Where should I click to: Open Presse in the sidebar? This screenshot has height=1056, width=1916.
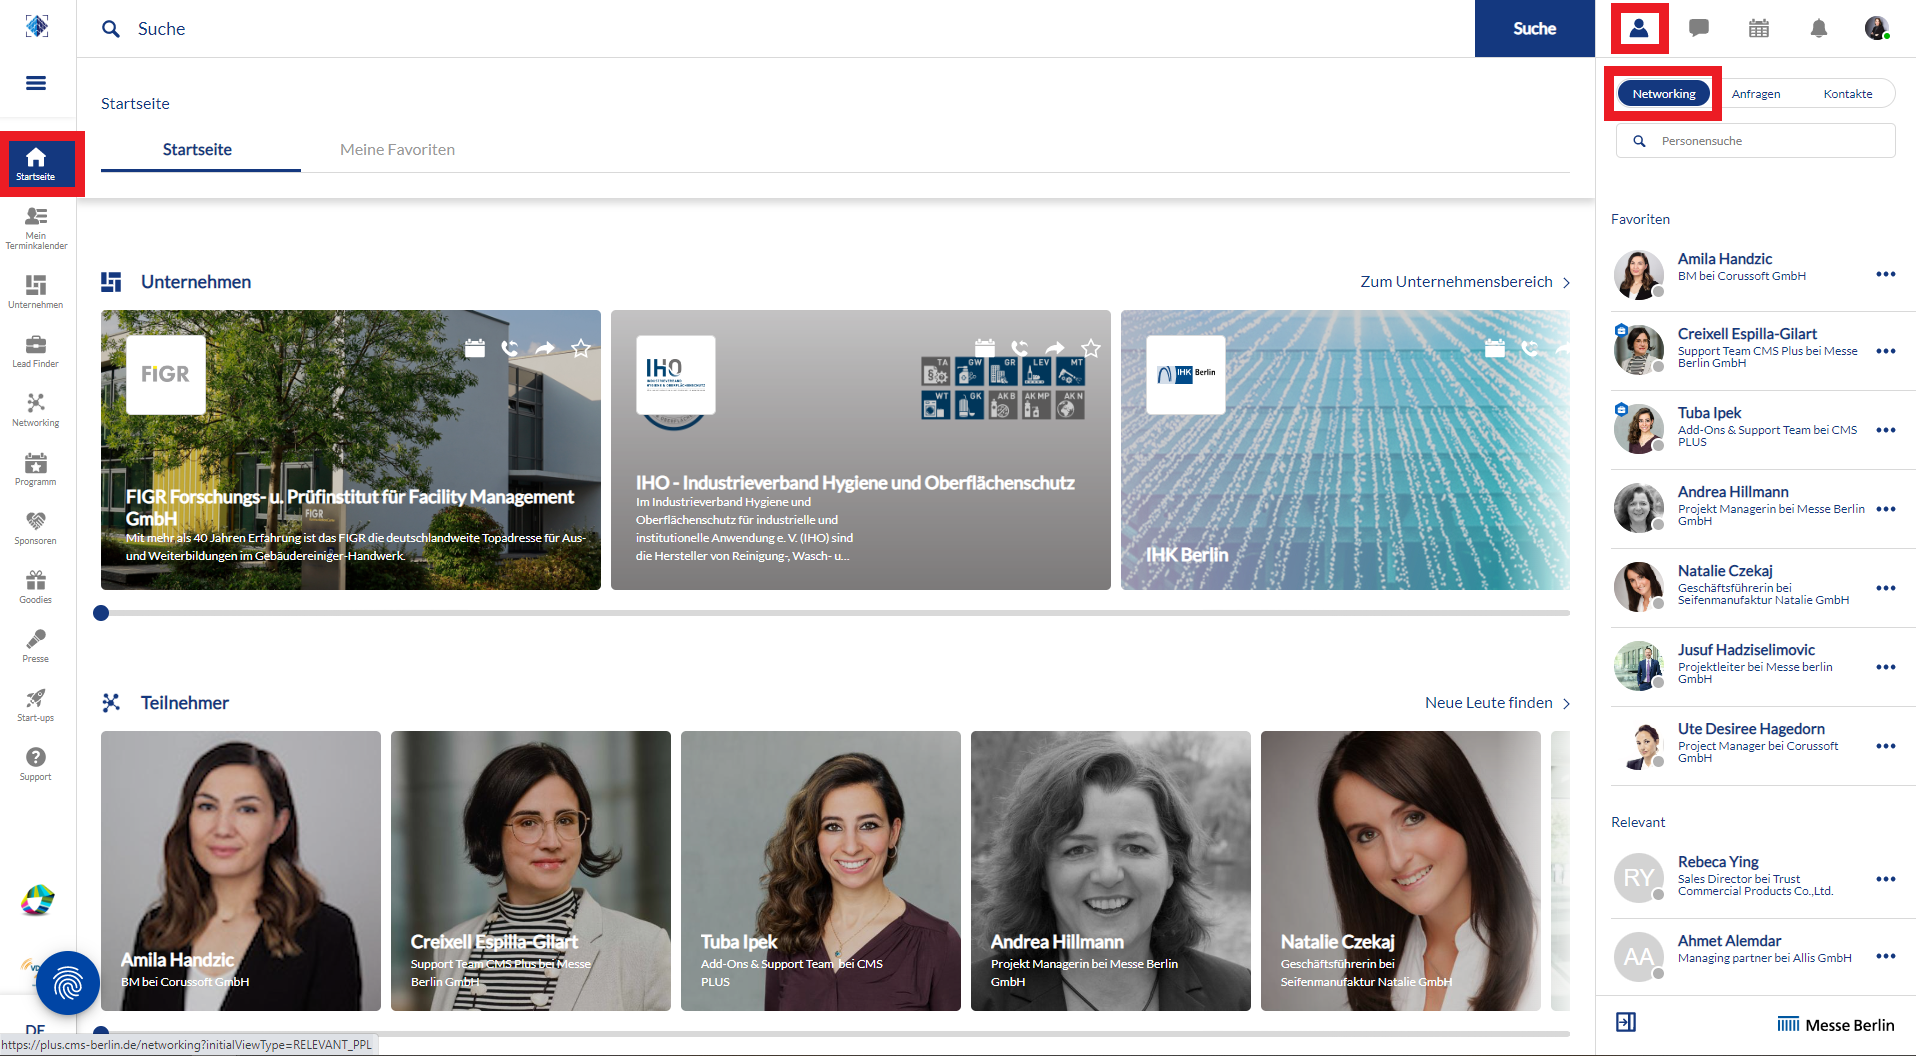(x=36, y=646)
